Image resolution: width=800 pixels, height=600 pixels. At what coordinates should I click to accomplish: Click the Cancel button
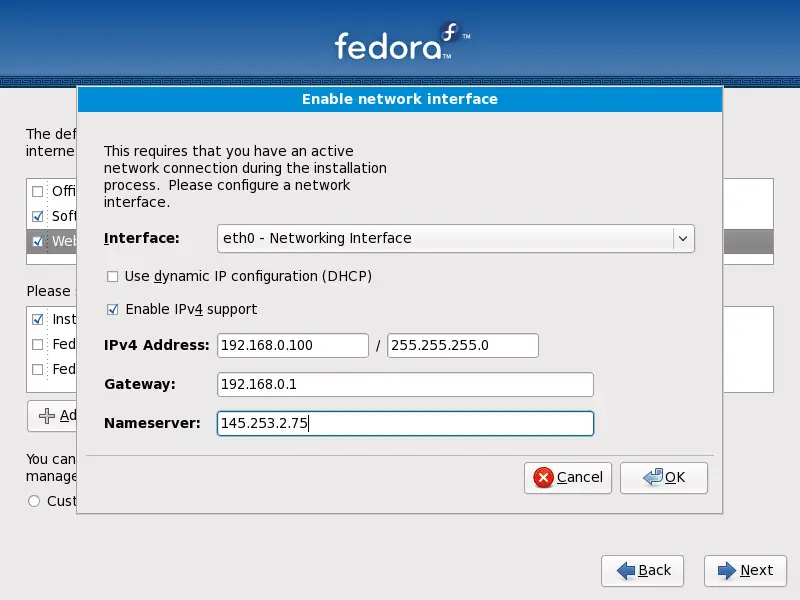[568, 478]
